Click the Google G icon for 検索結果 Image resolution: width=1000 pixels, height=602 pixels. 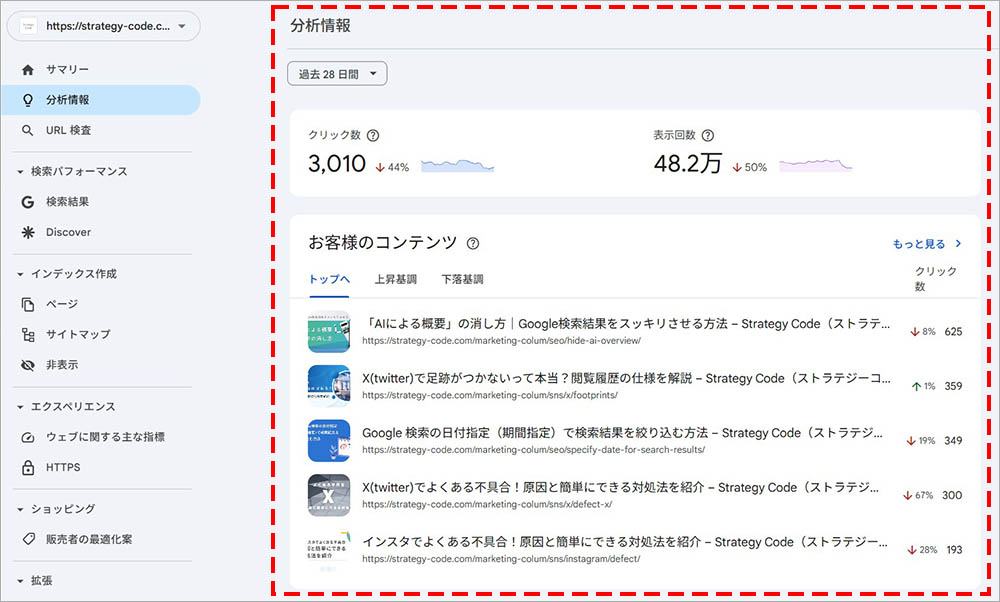(x=27, y=202)
